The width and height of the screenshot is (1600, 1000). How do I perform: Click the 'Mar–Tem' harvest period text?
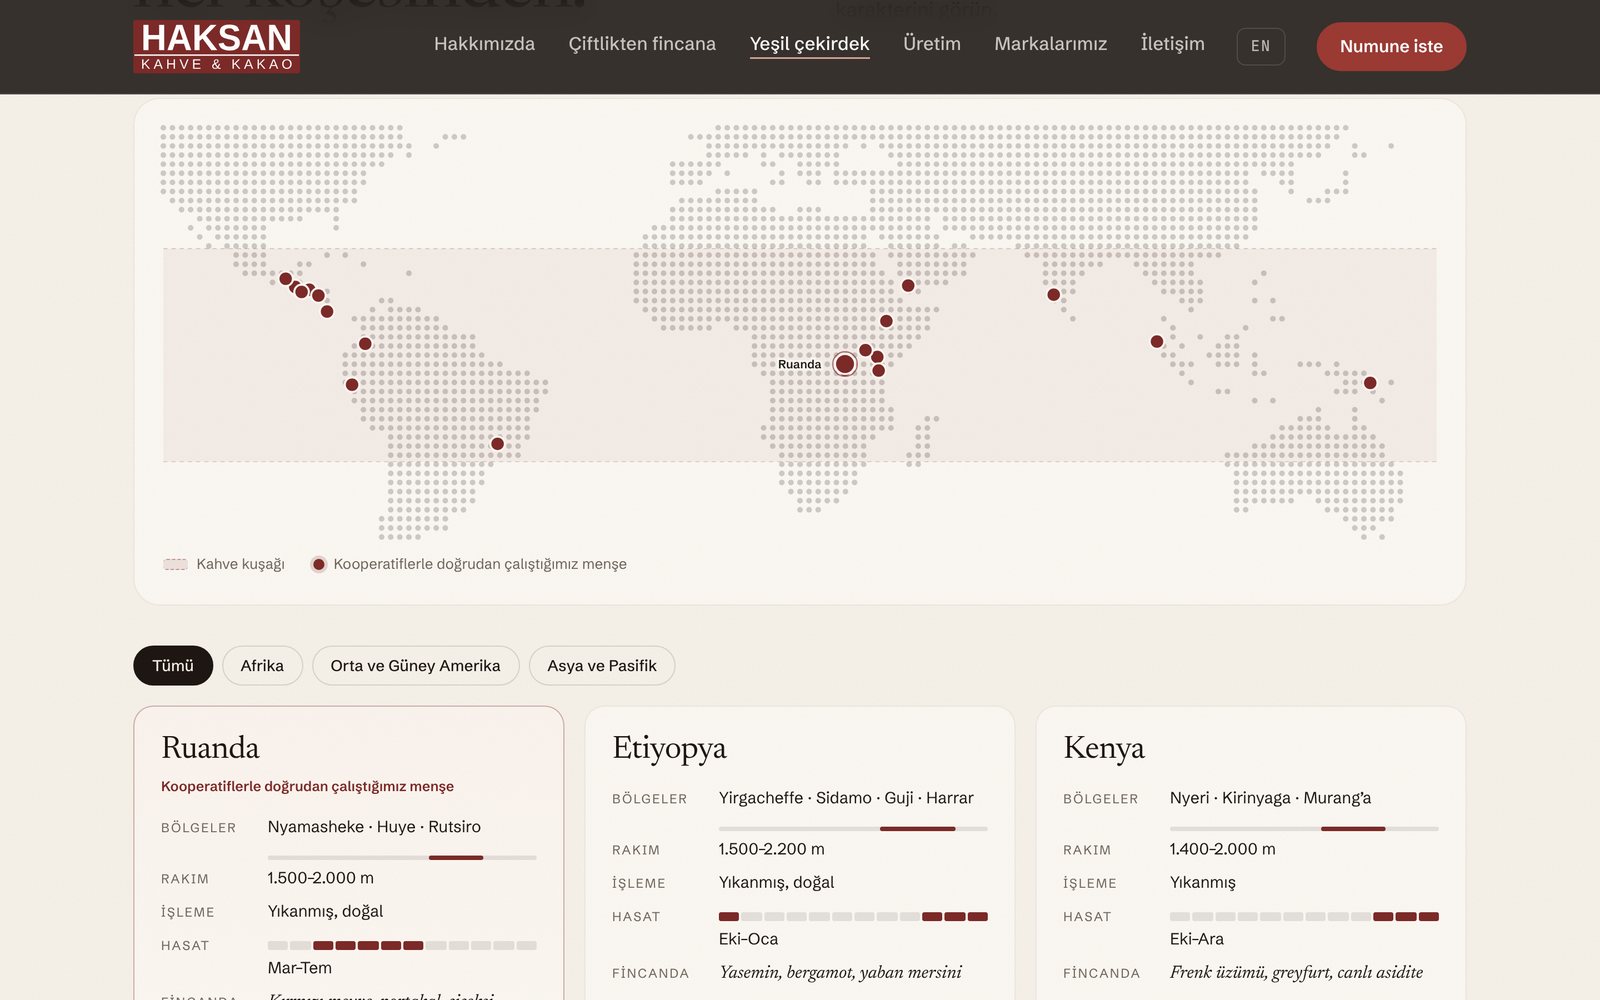point(299,968)
